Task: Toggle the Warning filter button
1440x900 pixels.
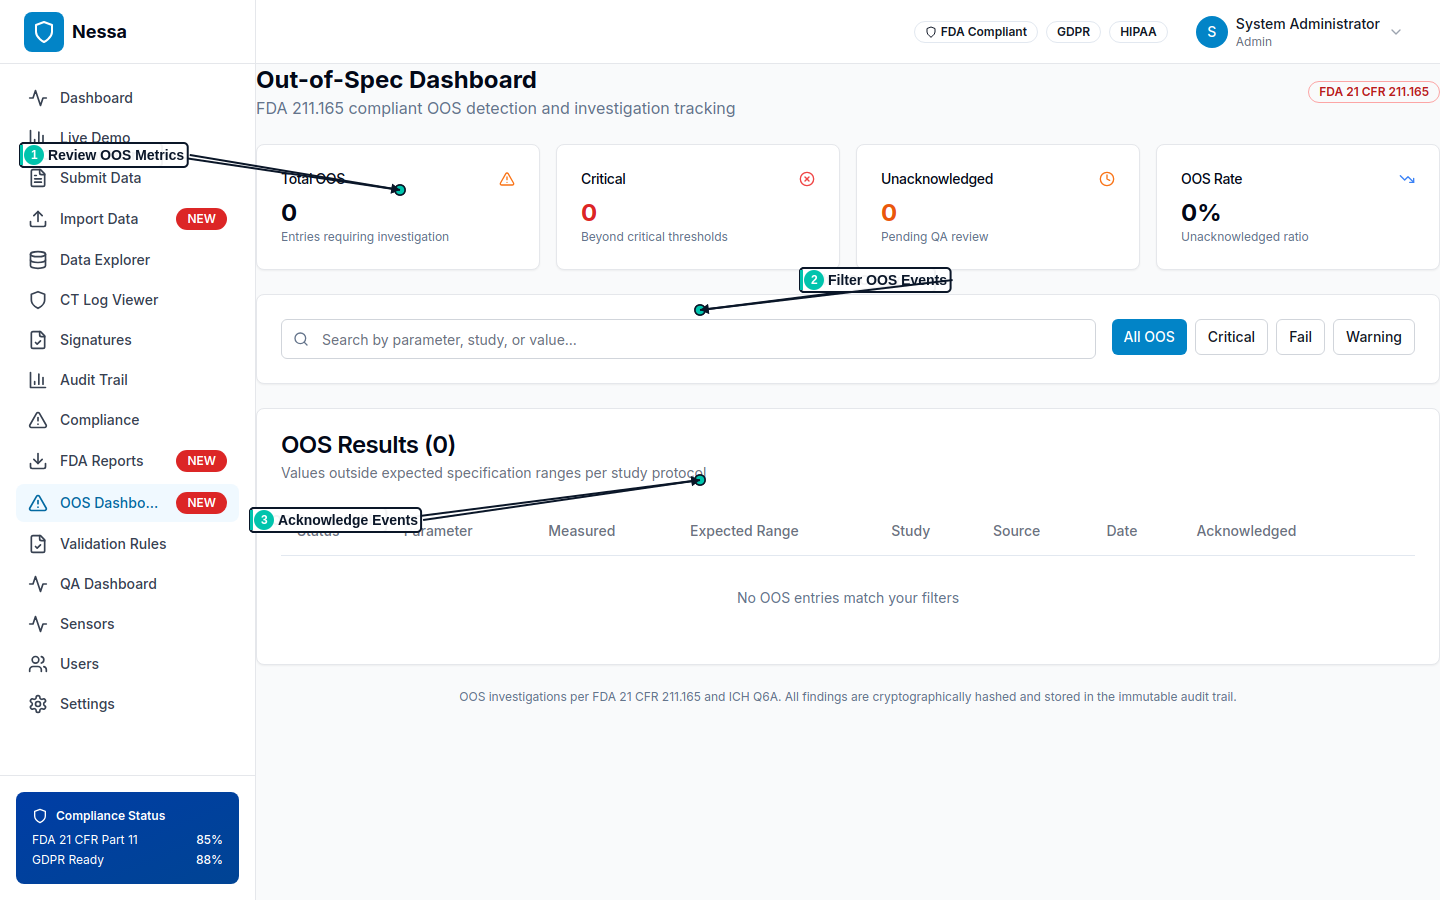Action: coord(1373,337)
